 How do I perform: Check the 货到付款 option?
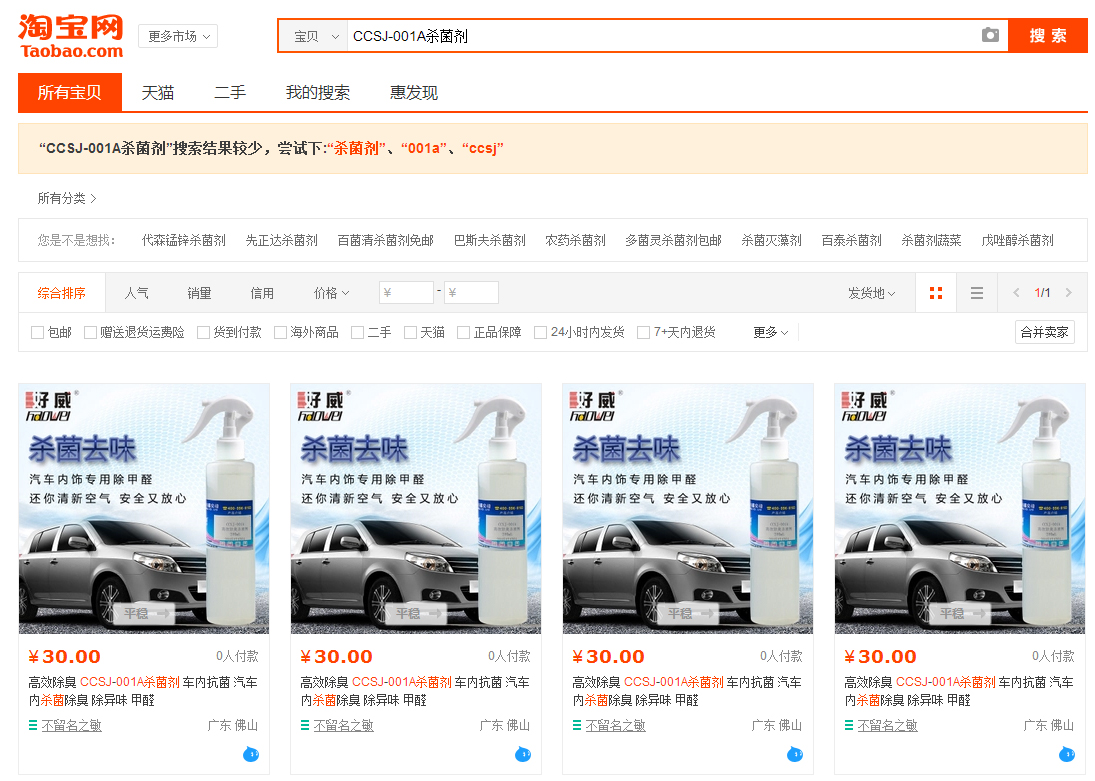pos(203,333)
